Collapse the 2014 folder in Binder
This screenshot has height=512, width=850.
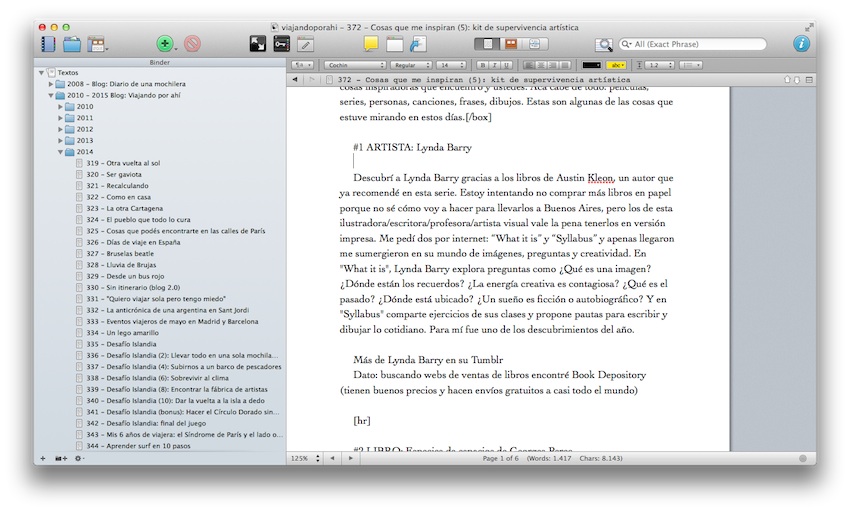(x=60, y=152)
